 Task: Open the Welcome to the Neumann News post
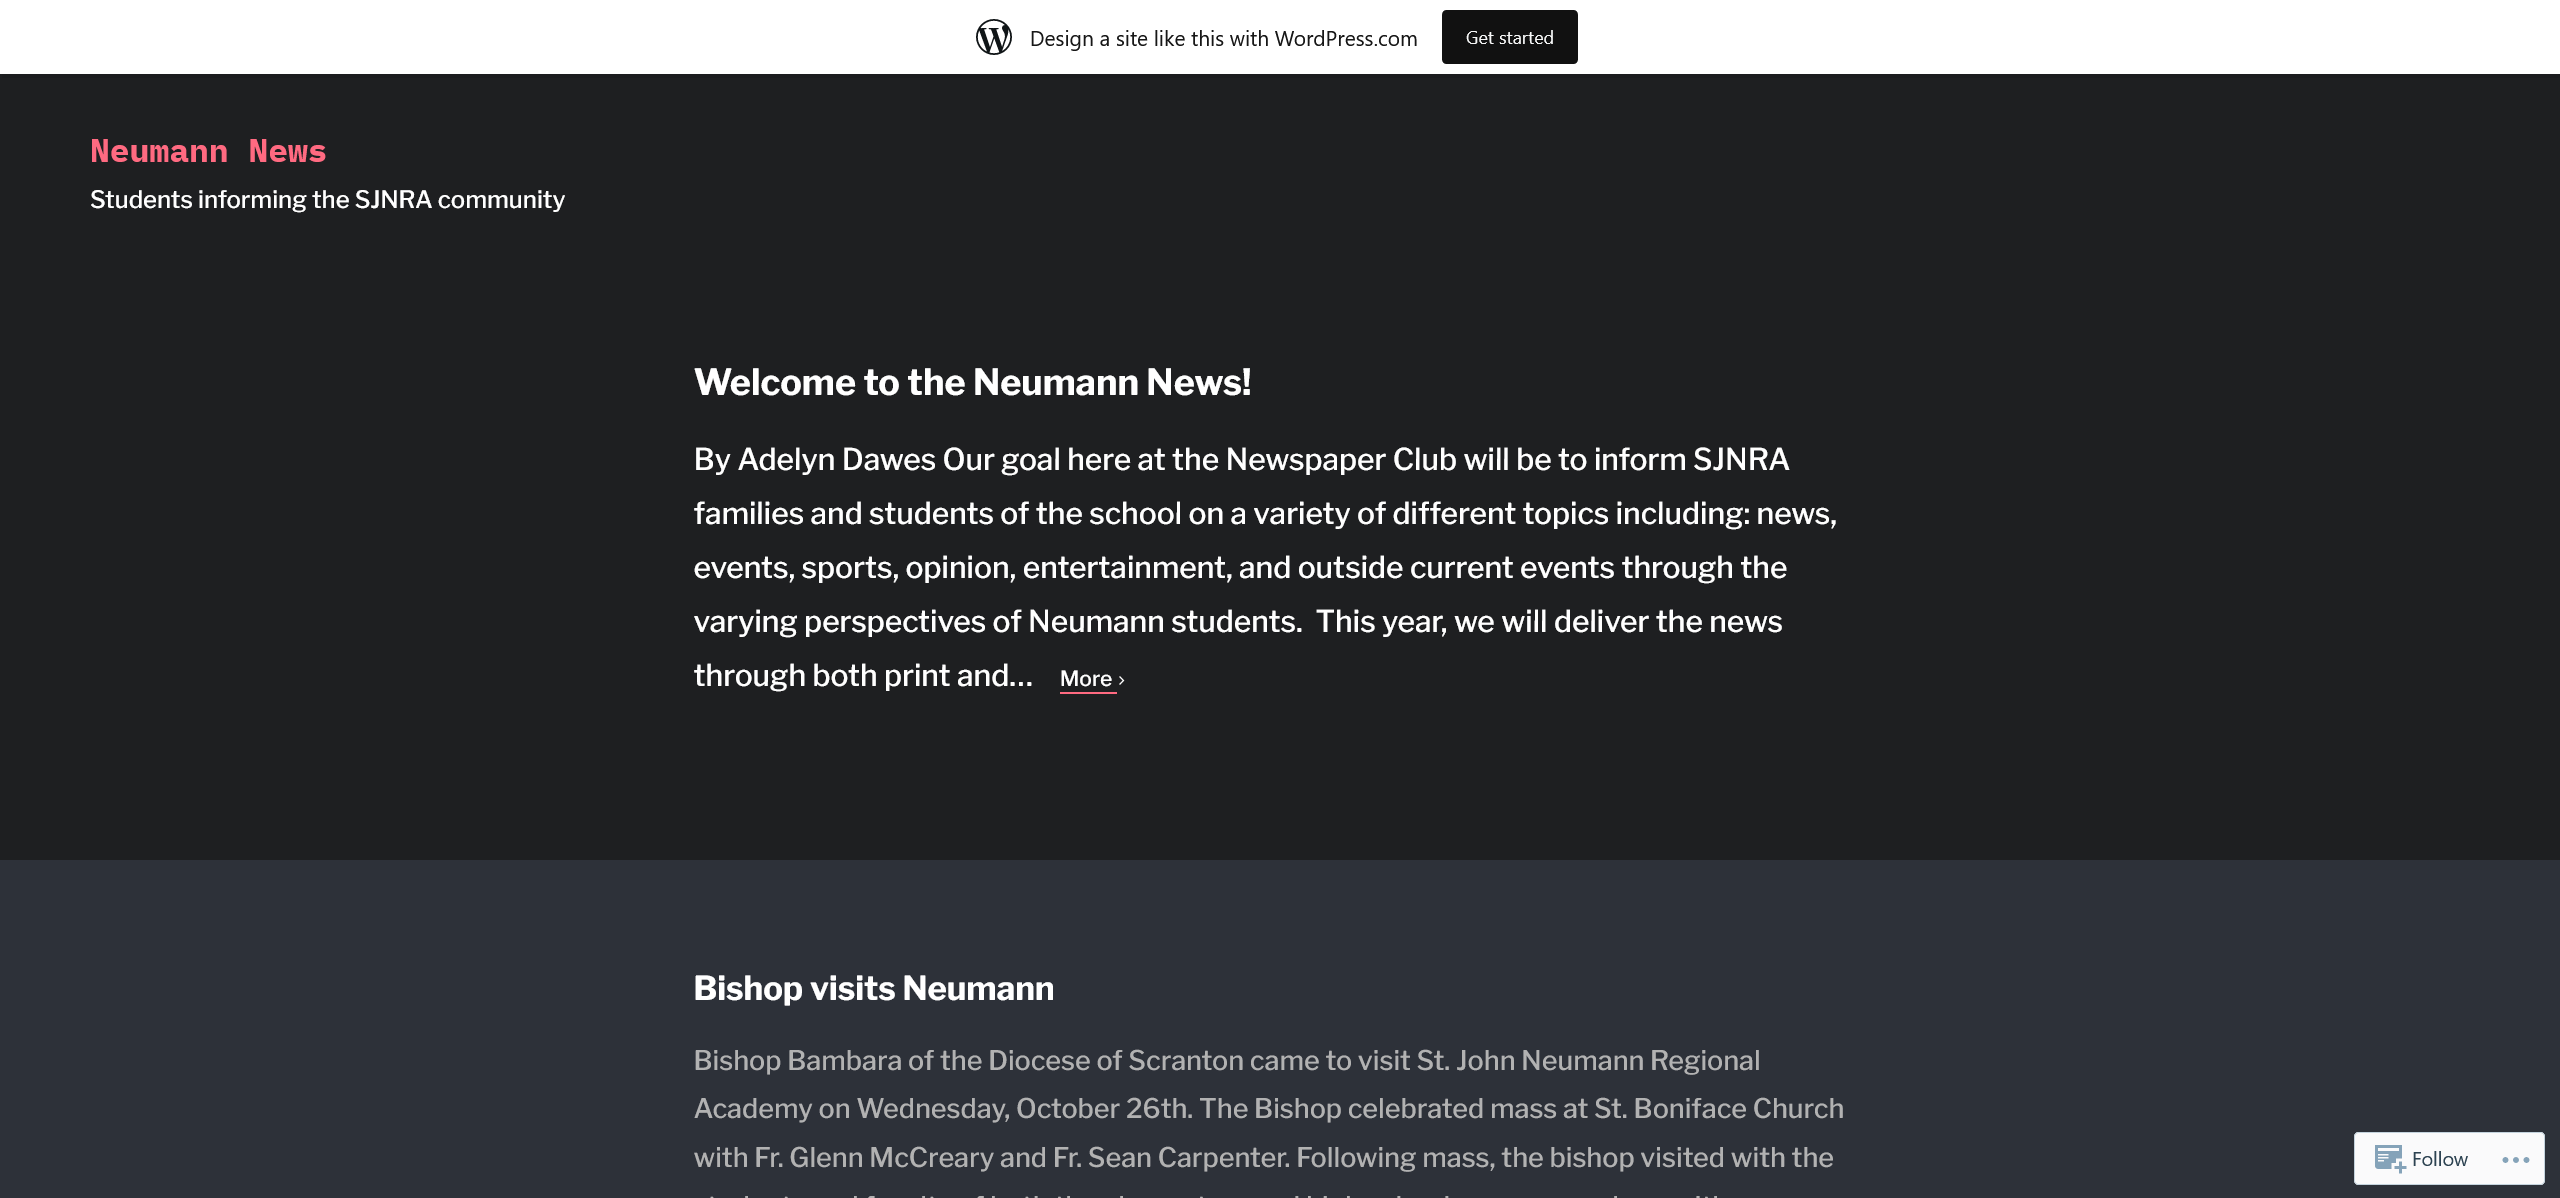(972, 382)
